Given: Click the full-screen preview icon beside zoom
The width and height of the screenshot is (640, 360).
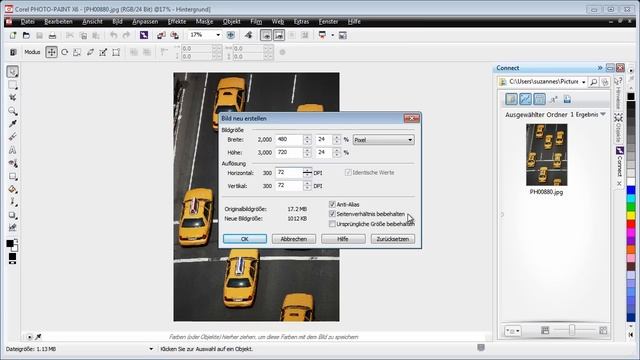Looking at the screenshot, I should click(x=231, y=36).
